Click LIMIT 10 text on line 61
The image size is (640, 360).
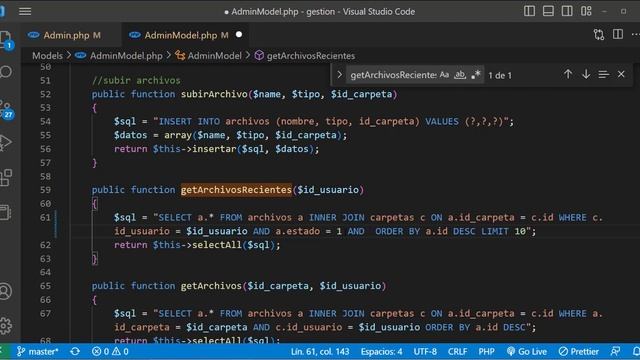[503, 231]
